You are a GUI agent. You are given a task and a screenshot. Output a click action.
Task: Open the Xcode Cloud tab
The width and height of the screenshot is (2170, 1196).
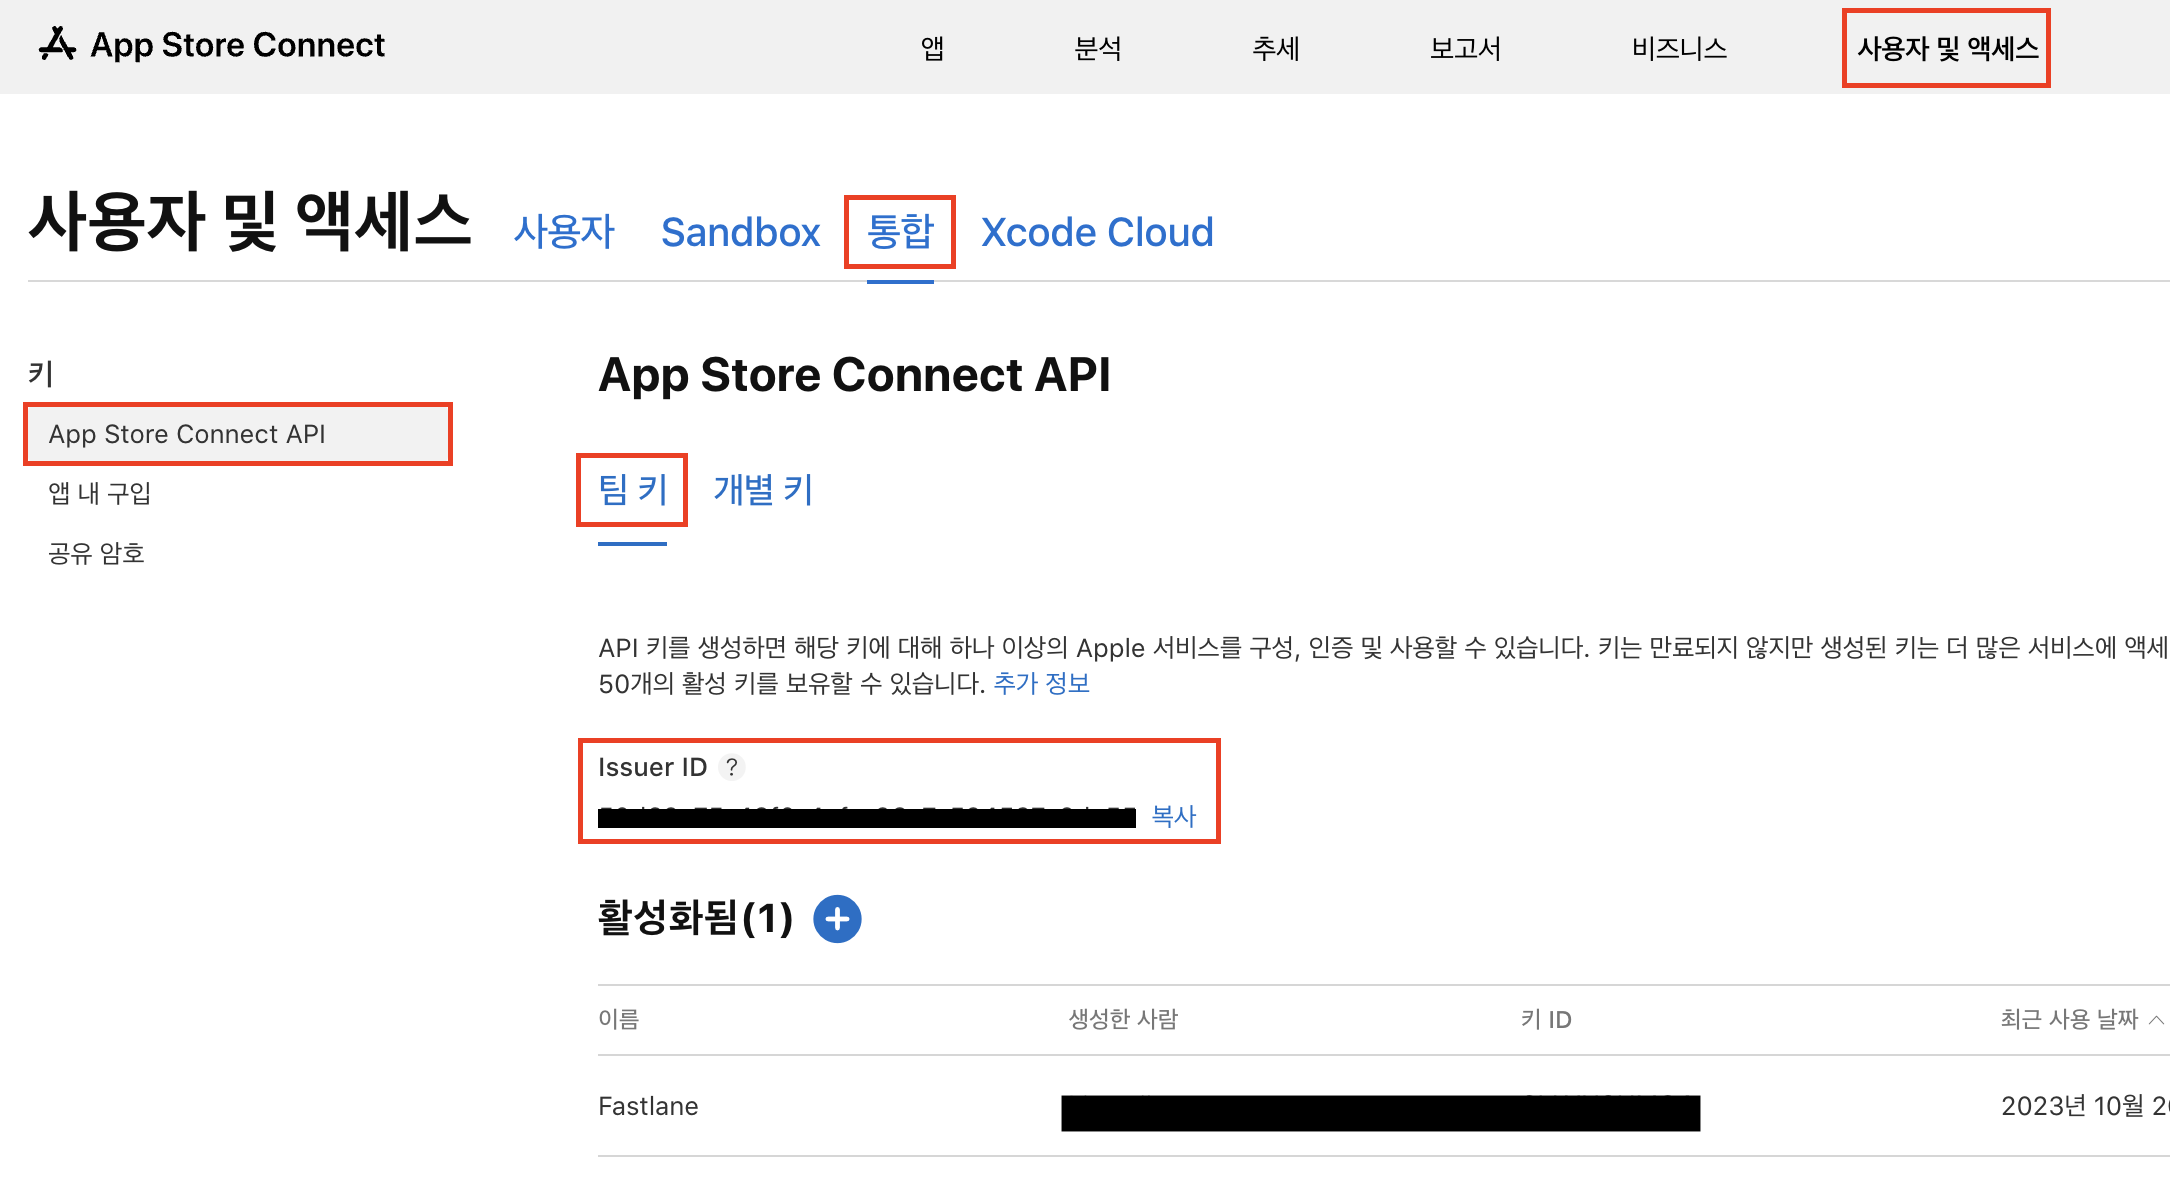(x=1097, y=232)
